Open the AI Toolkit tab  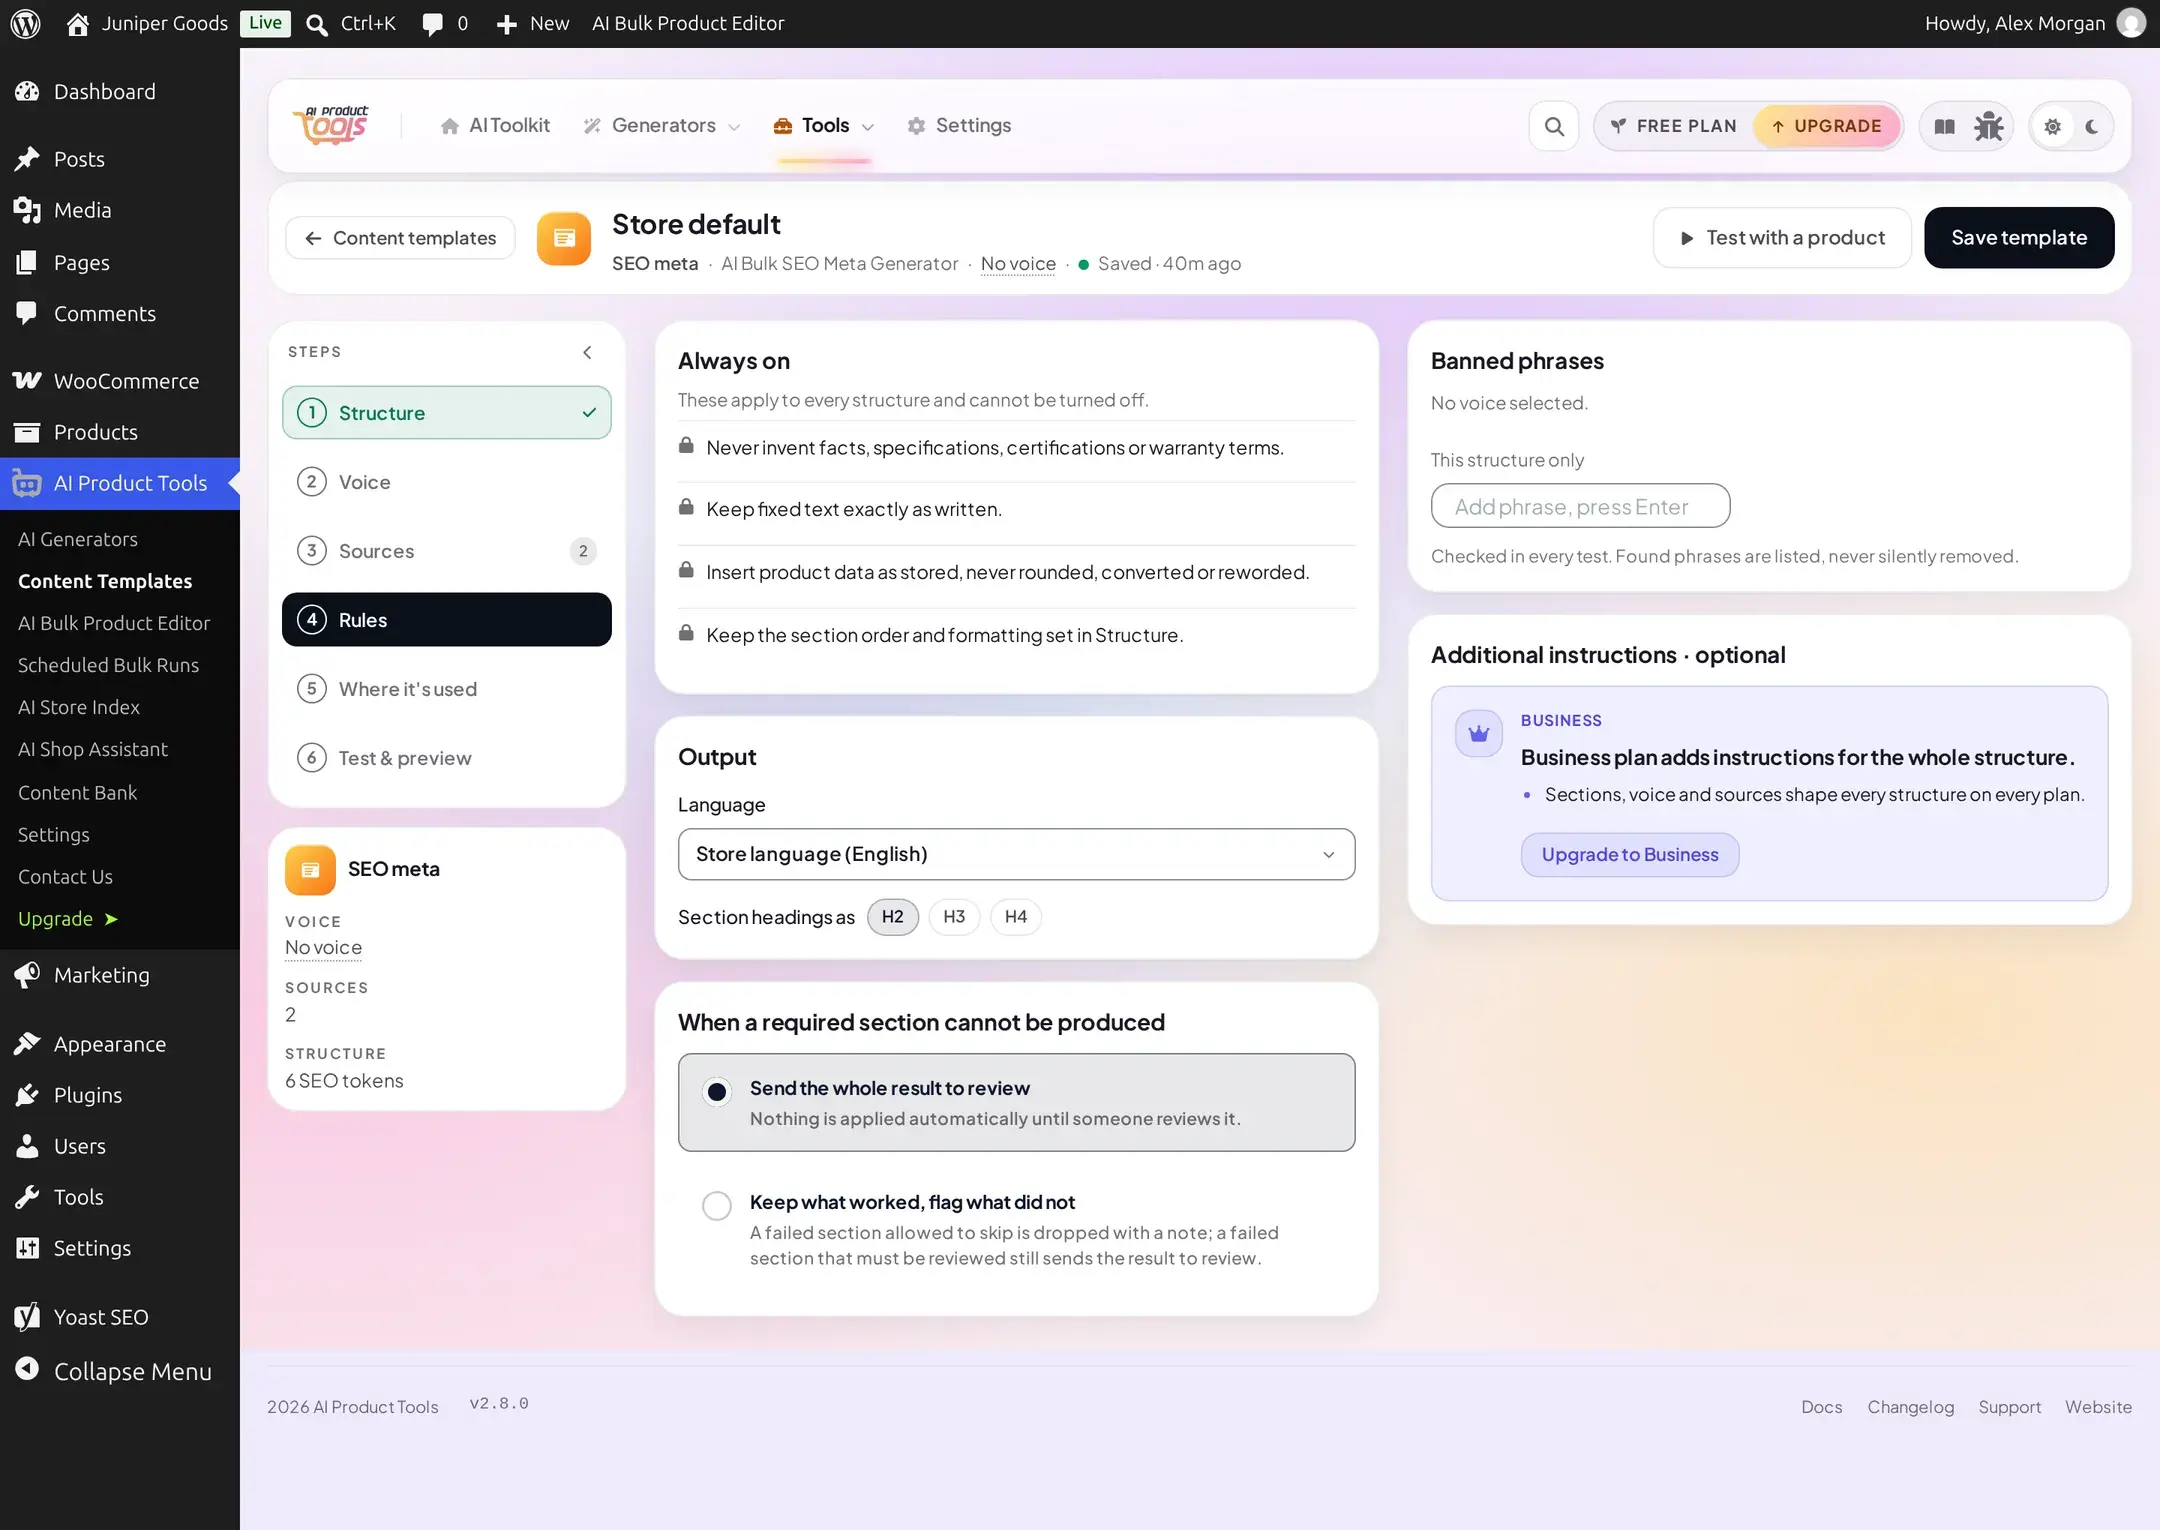[x=495, y=126]
